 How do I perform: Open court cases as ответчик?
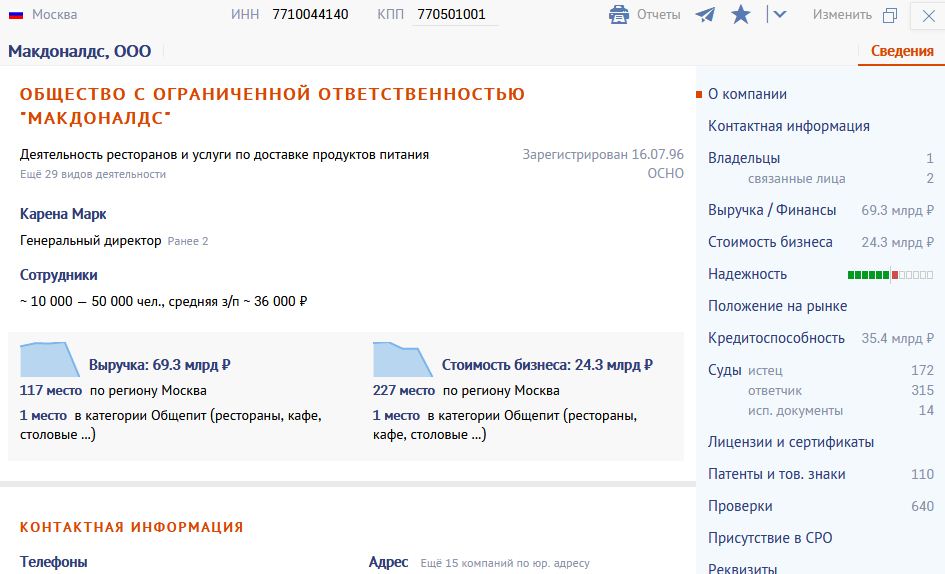[775, 391]
